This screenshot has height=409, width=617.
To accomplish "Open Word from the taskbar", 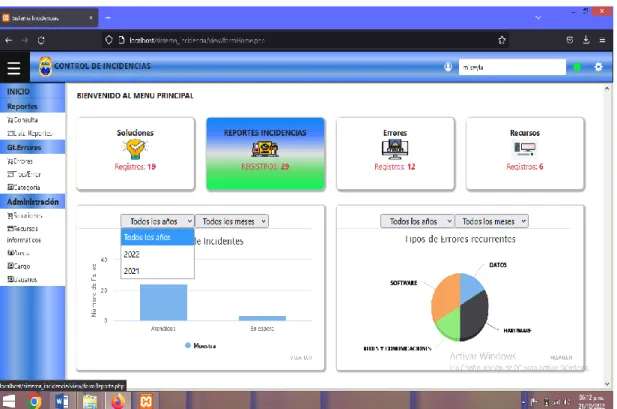I will (62, 401).
